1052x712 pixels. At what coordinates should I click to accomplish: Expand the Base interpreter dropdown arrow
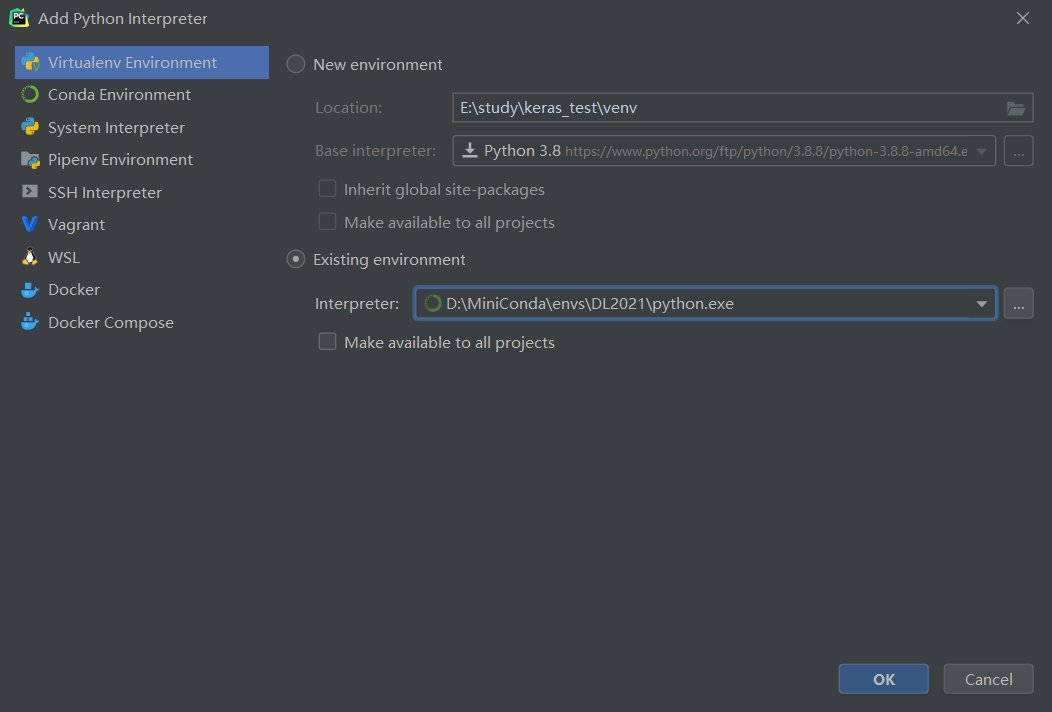982,151
